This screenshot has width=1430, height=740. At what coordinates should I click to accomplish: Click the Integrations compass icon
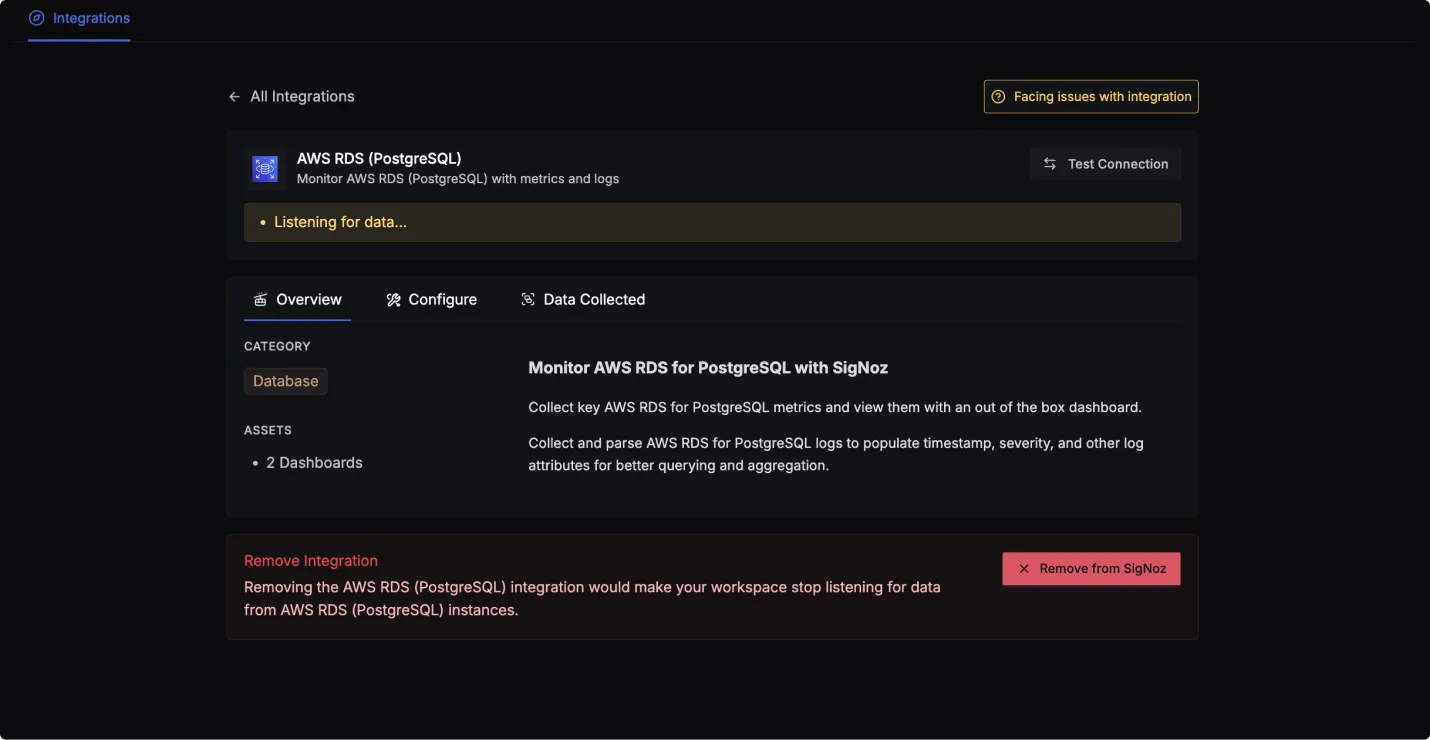[x=37, y=18]
